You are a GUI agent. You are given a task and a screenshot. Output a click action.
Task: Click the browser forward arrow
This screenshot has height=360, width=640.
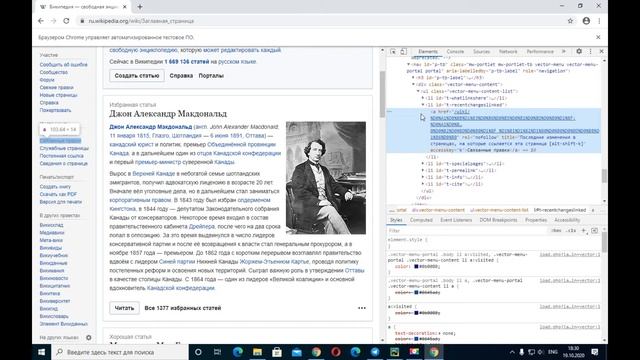(x=53, y=21)
